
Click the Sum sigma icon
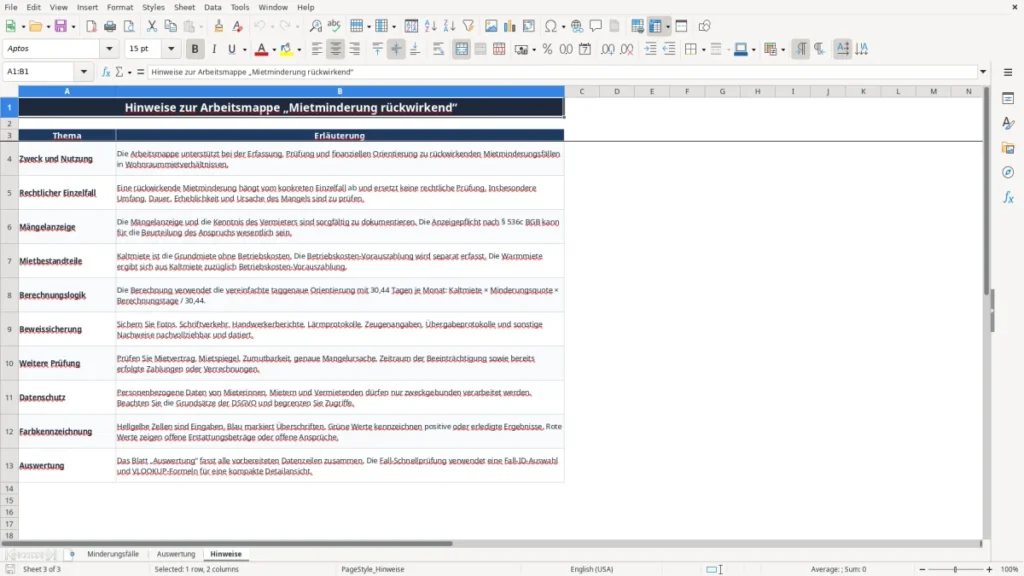[x=119, y=72]
